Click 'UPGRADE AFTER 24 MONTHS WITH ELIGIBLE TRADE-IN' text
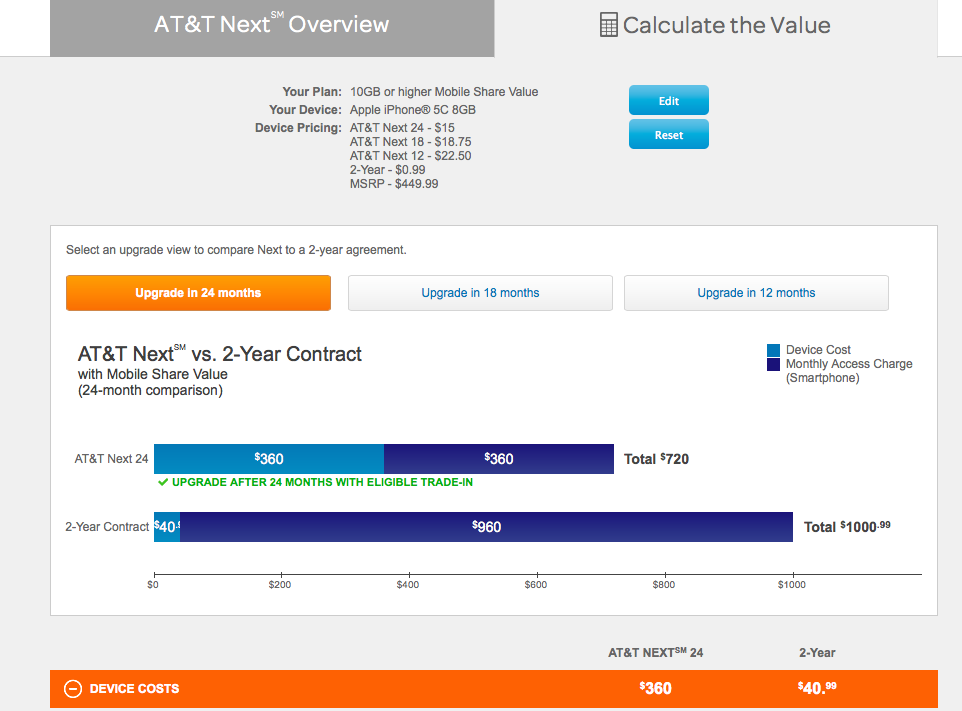 322,482
